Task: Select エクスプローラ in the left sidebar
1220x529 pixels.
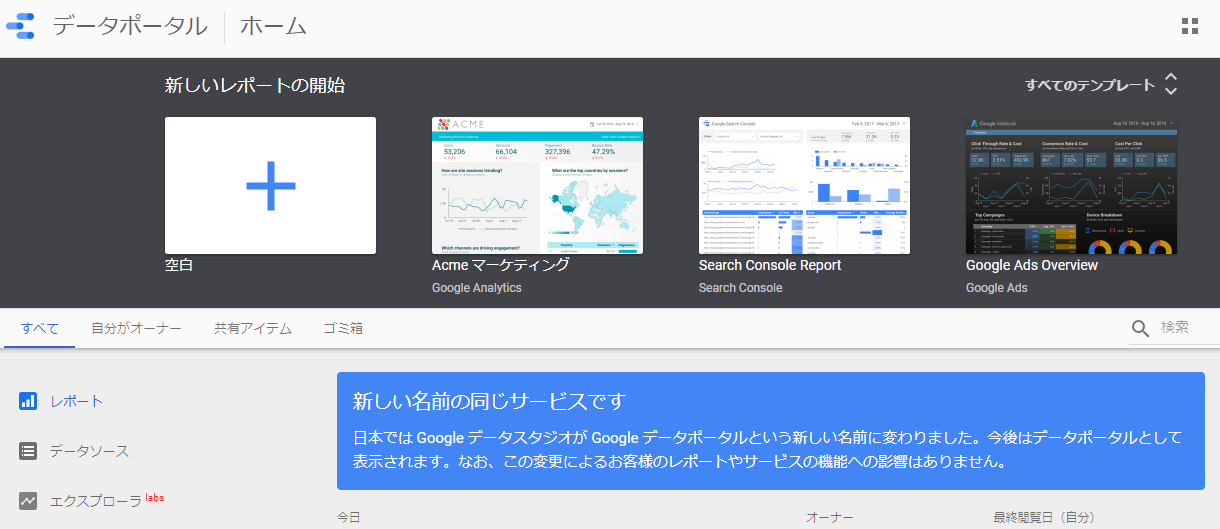Action: pos(95,501)
